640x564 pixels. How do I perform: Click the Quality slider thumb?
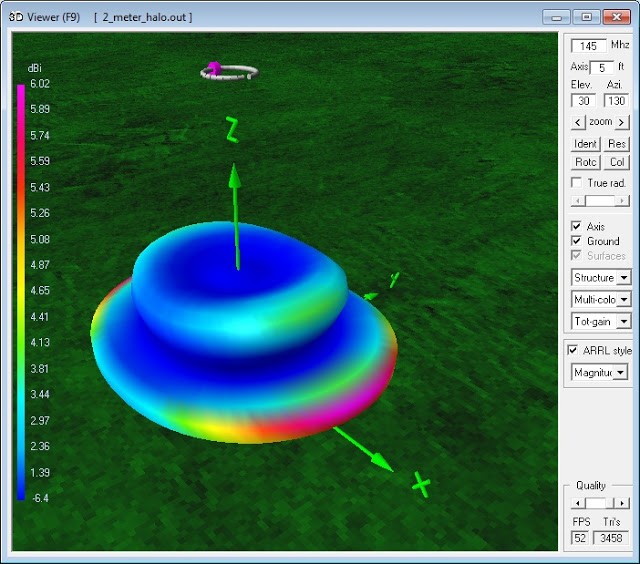pos(596,502)
